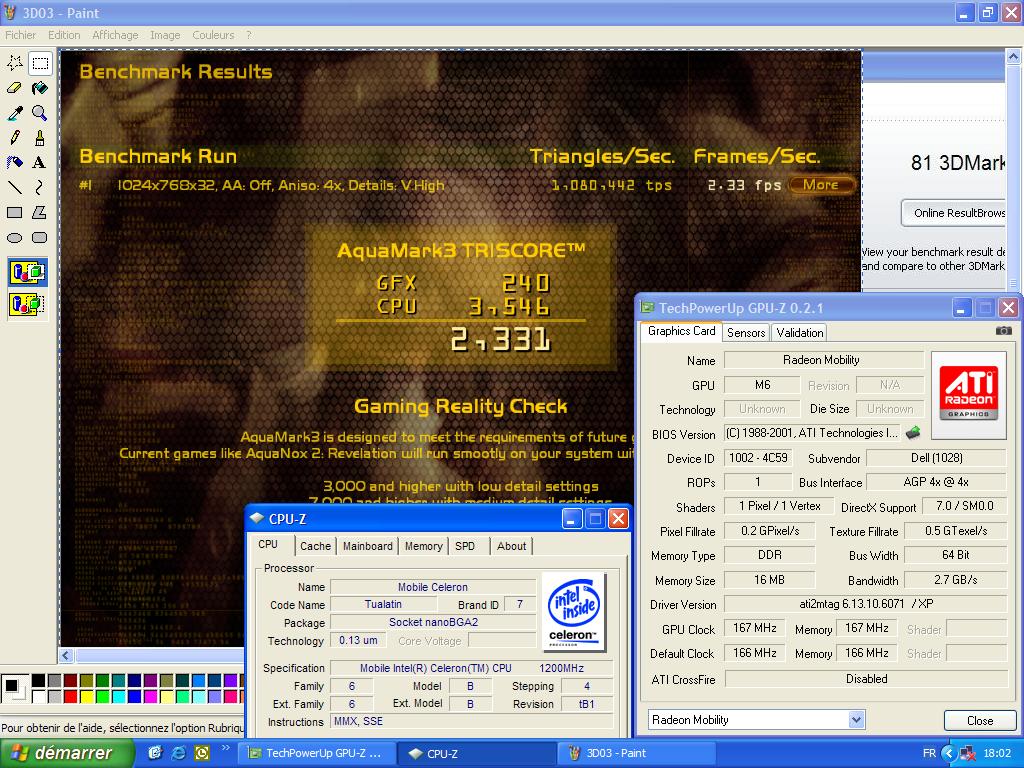Pick the Eraser tool in Paint
The width and height of the screenshot is (1024, 768).
click(14, 88)
